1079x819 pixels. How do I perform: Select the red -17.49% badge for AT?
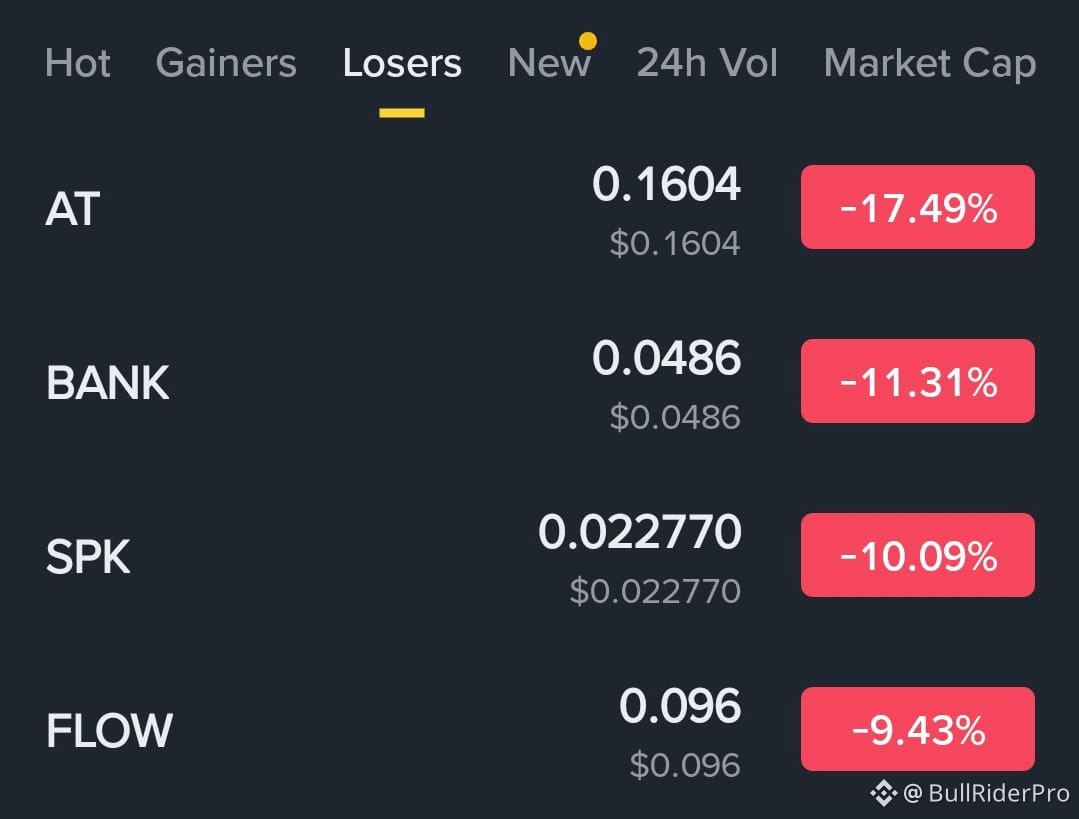[x=917, y=208]
